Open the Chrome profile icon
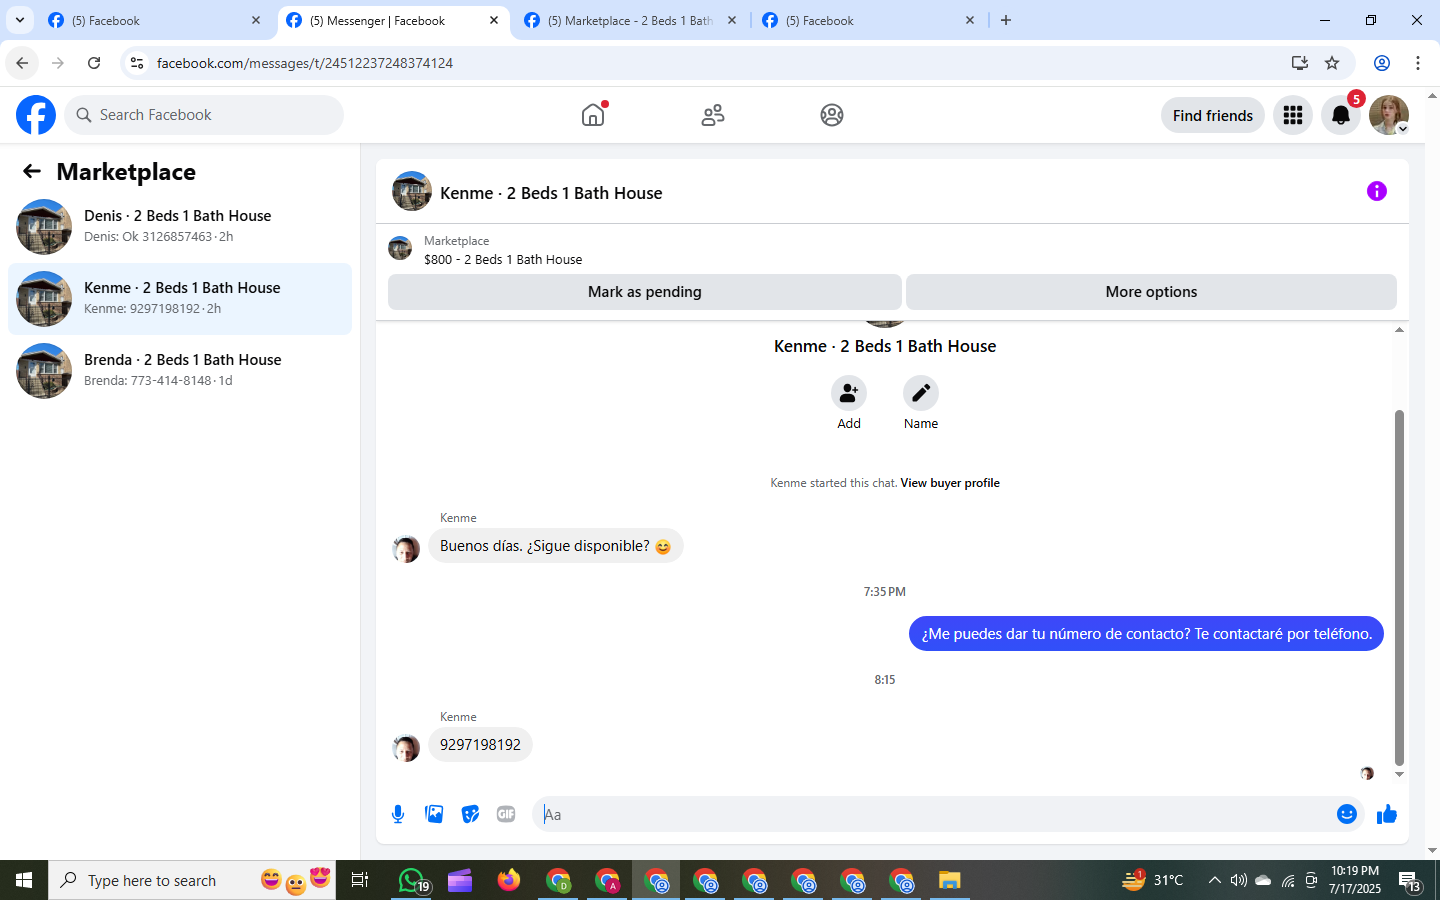1440x900 pixels. click(x=1382, y=63)
